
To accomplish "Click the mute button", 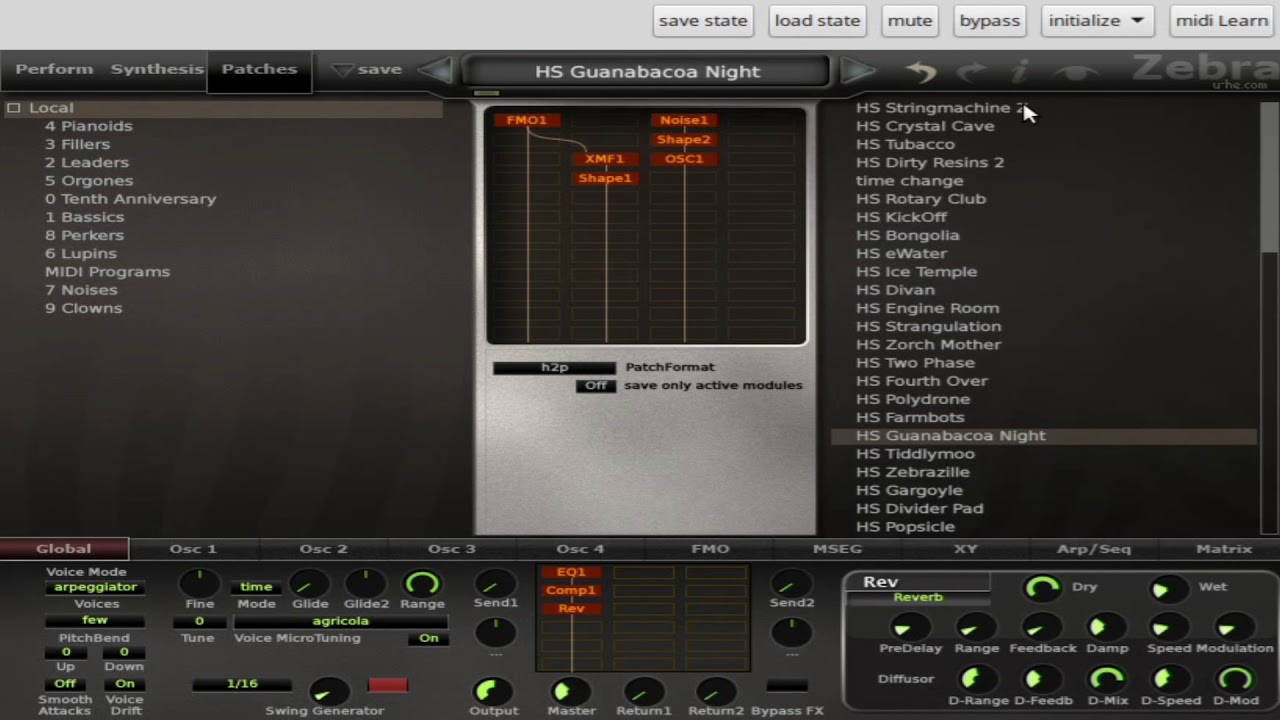I will [910, 20].
